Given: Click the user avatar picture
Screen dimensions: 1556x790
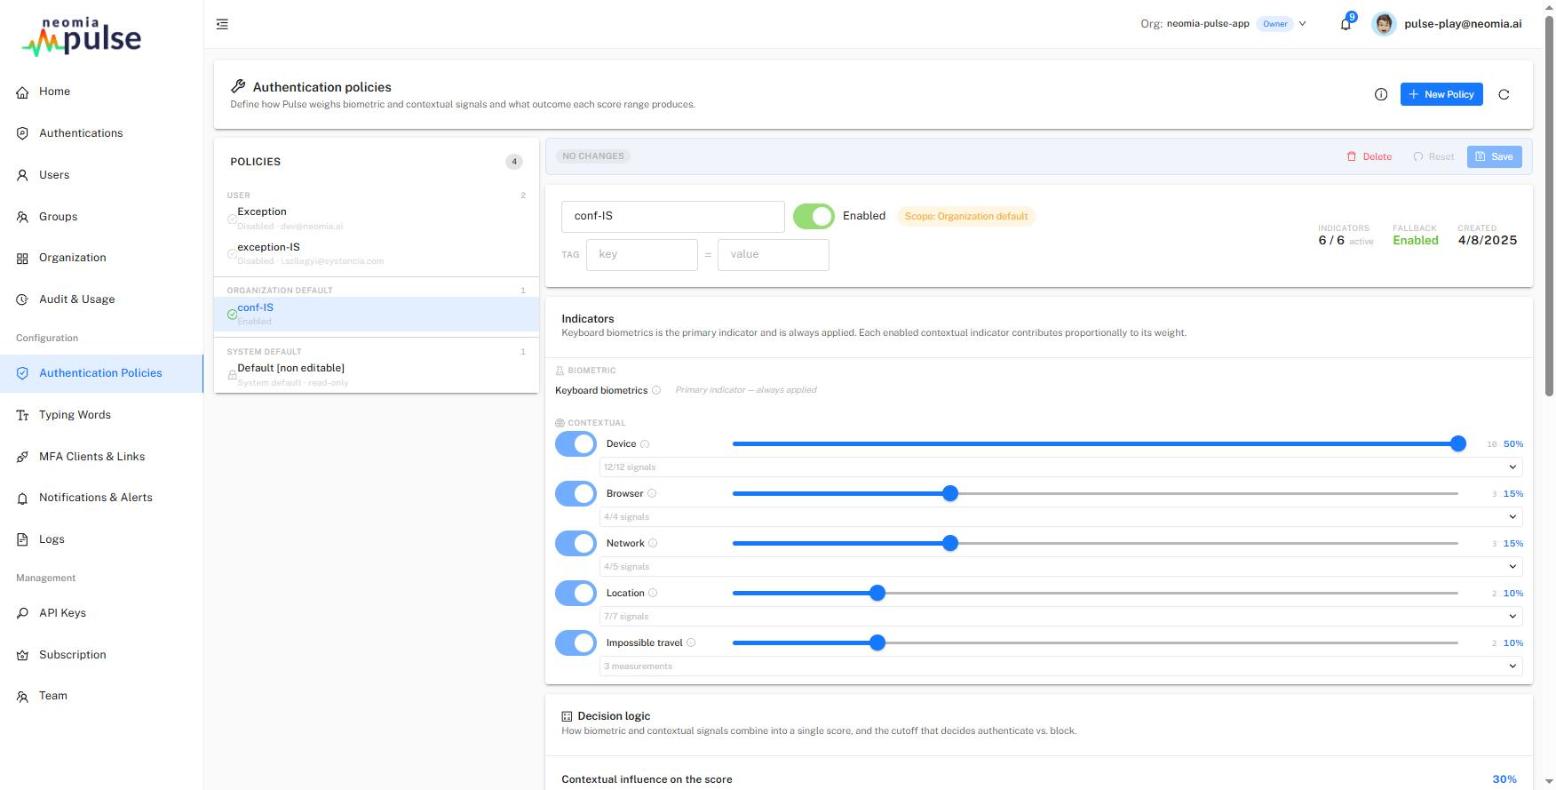Looking at the screenshot, I should pos(1384,24).
